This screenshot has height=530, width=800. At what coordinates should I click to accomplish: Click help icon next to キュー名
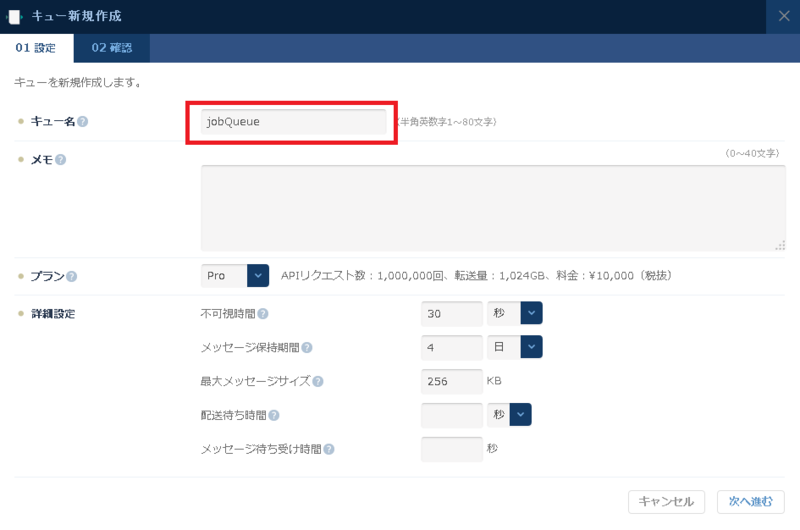[x=83, y=122]
